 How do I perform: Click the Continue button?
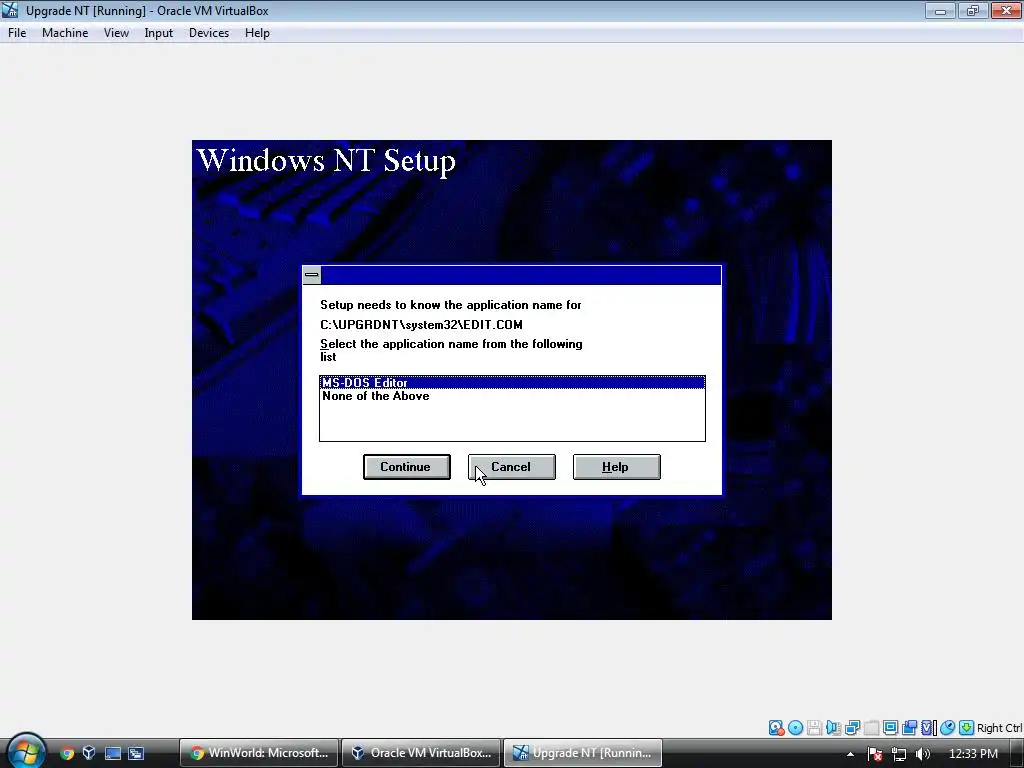pos(407,467)
